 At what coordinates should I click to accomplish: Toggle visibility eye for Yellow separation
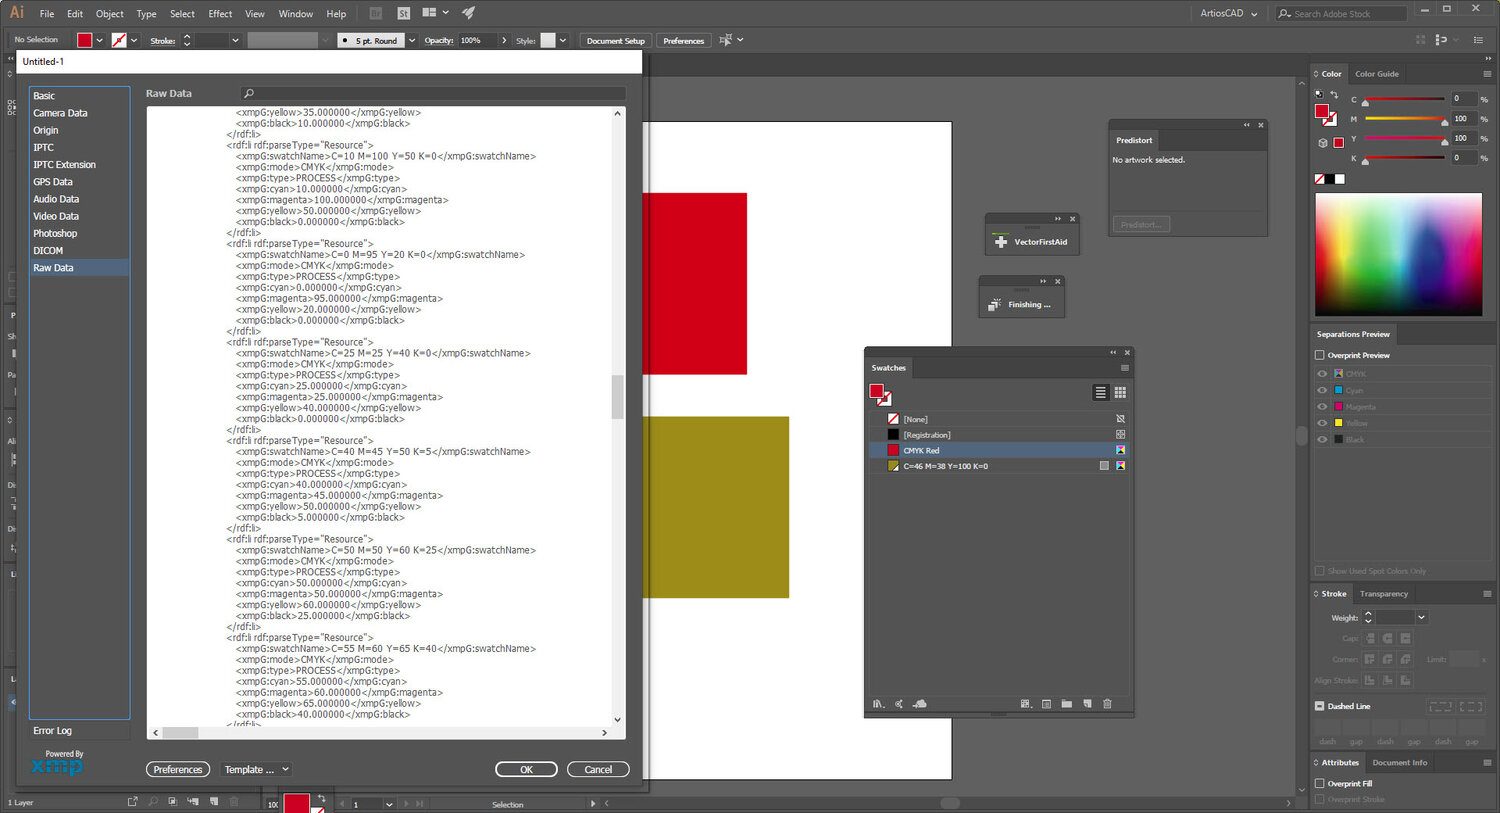click(x=1322, y=423)
